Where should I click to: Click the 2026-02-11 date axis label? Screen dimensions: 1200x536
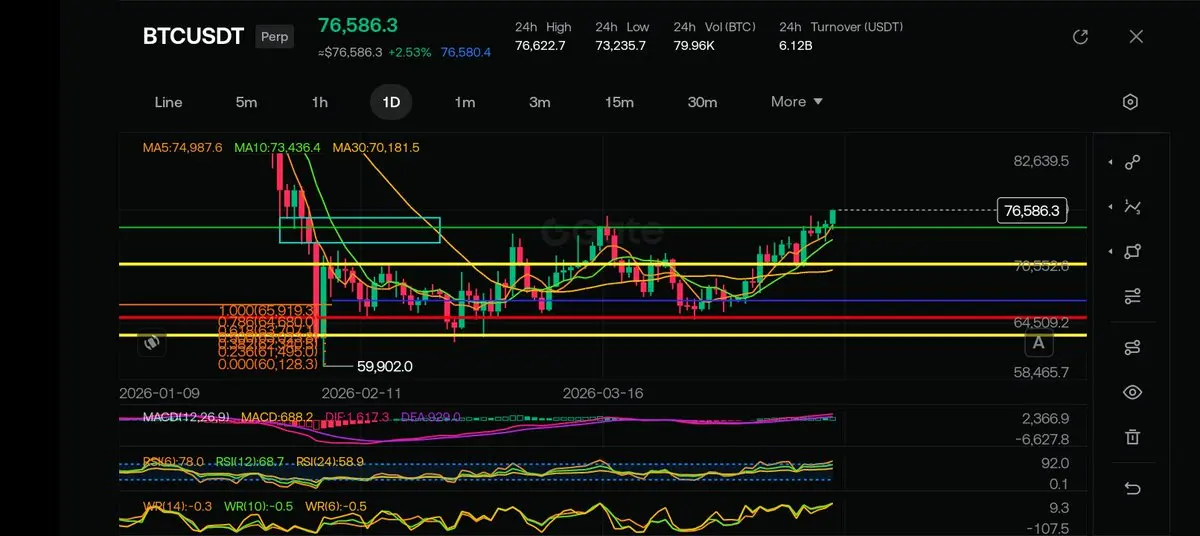(x=359, y=393)
